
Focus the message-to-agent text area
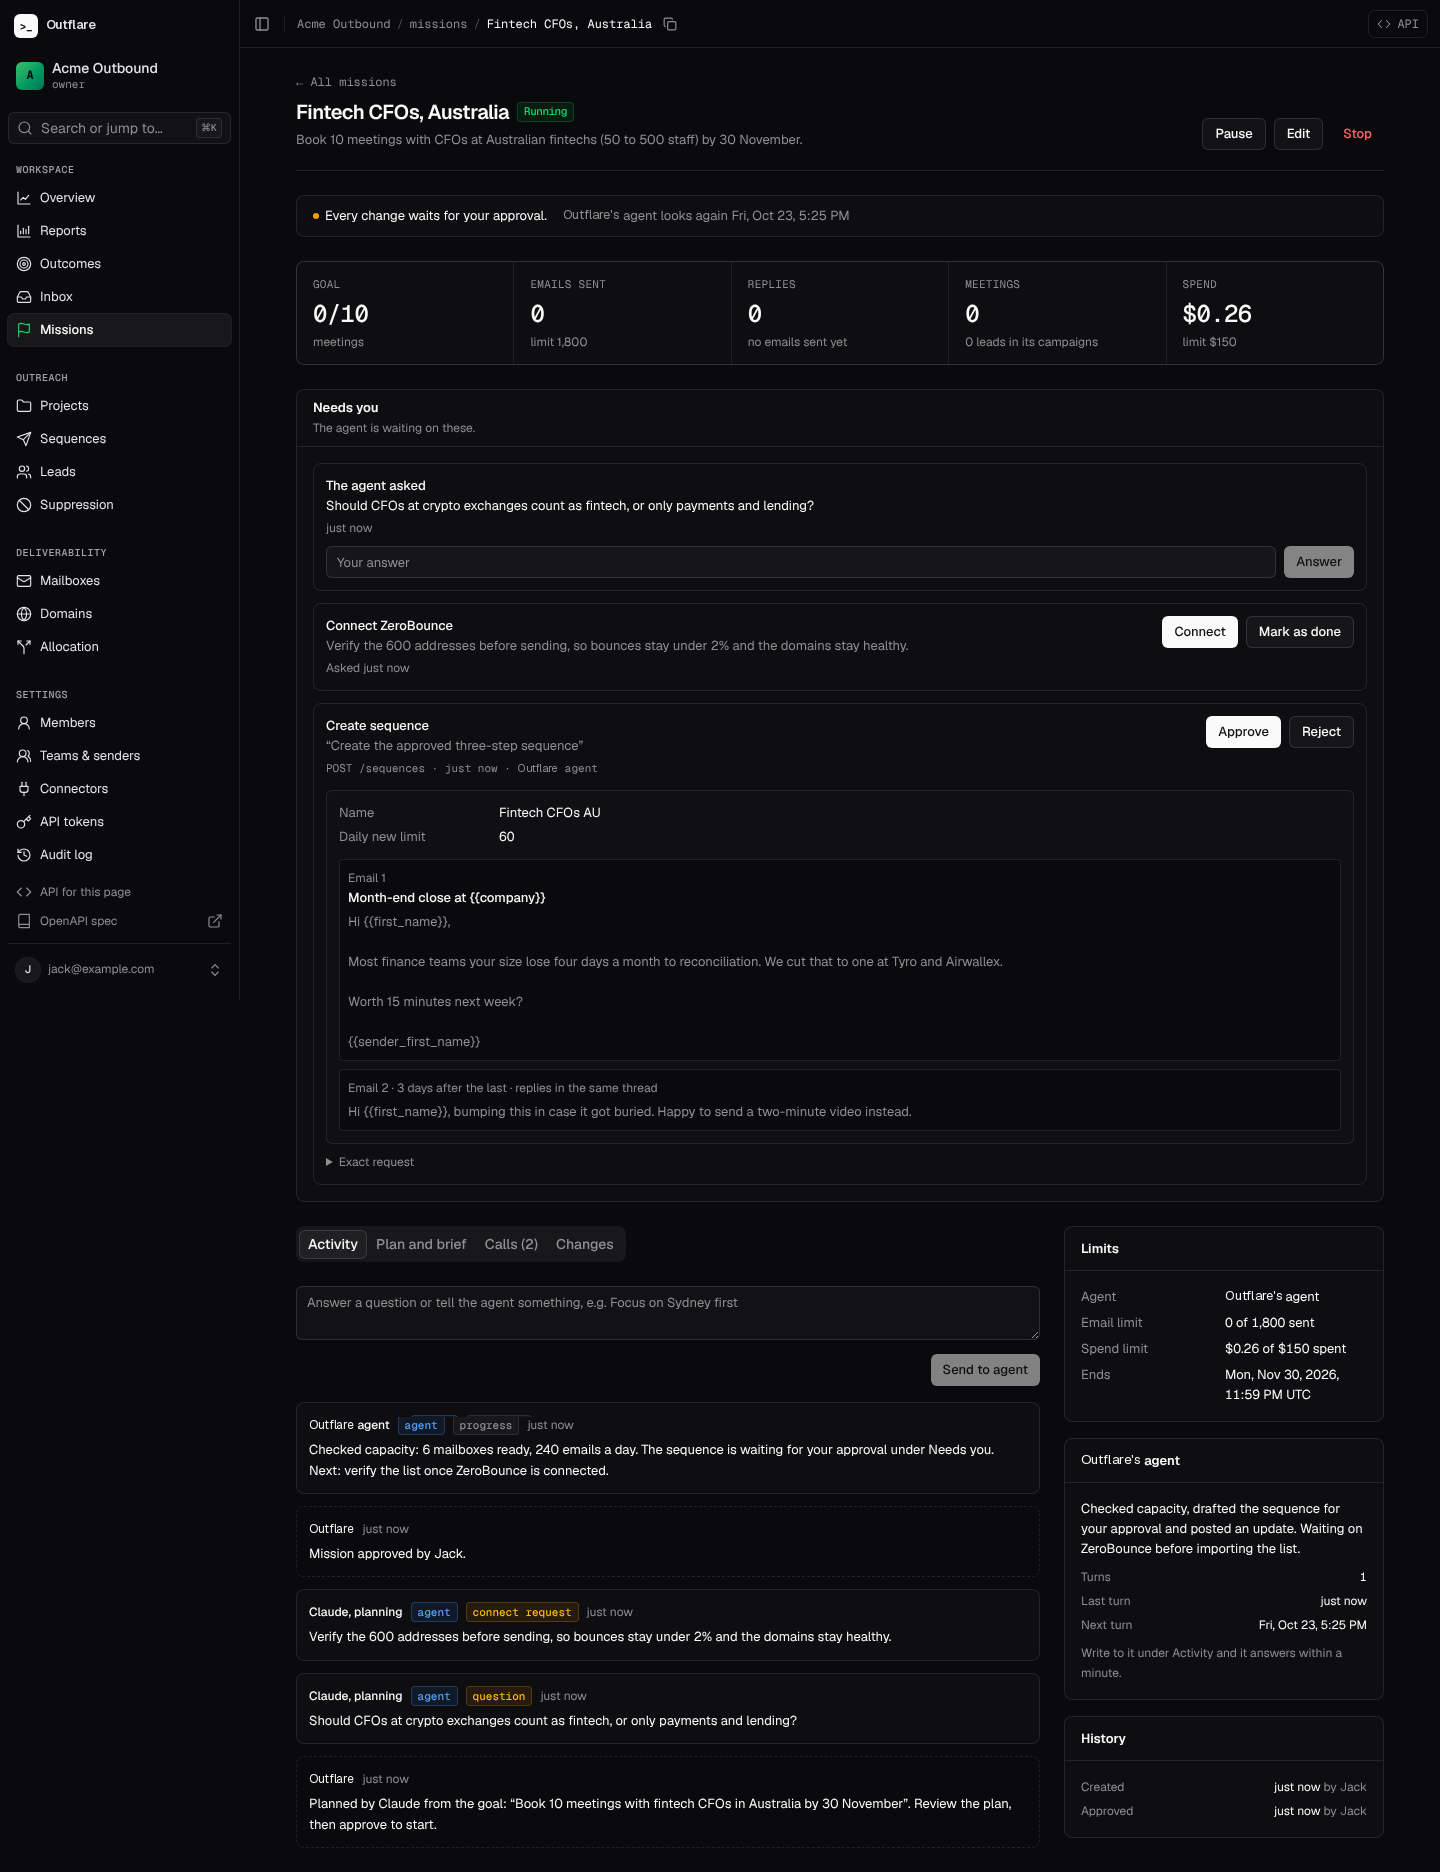point(668,1313)
